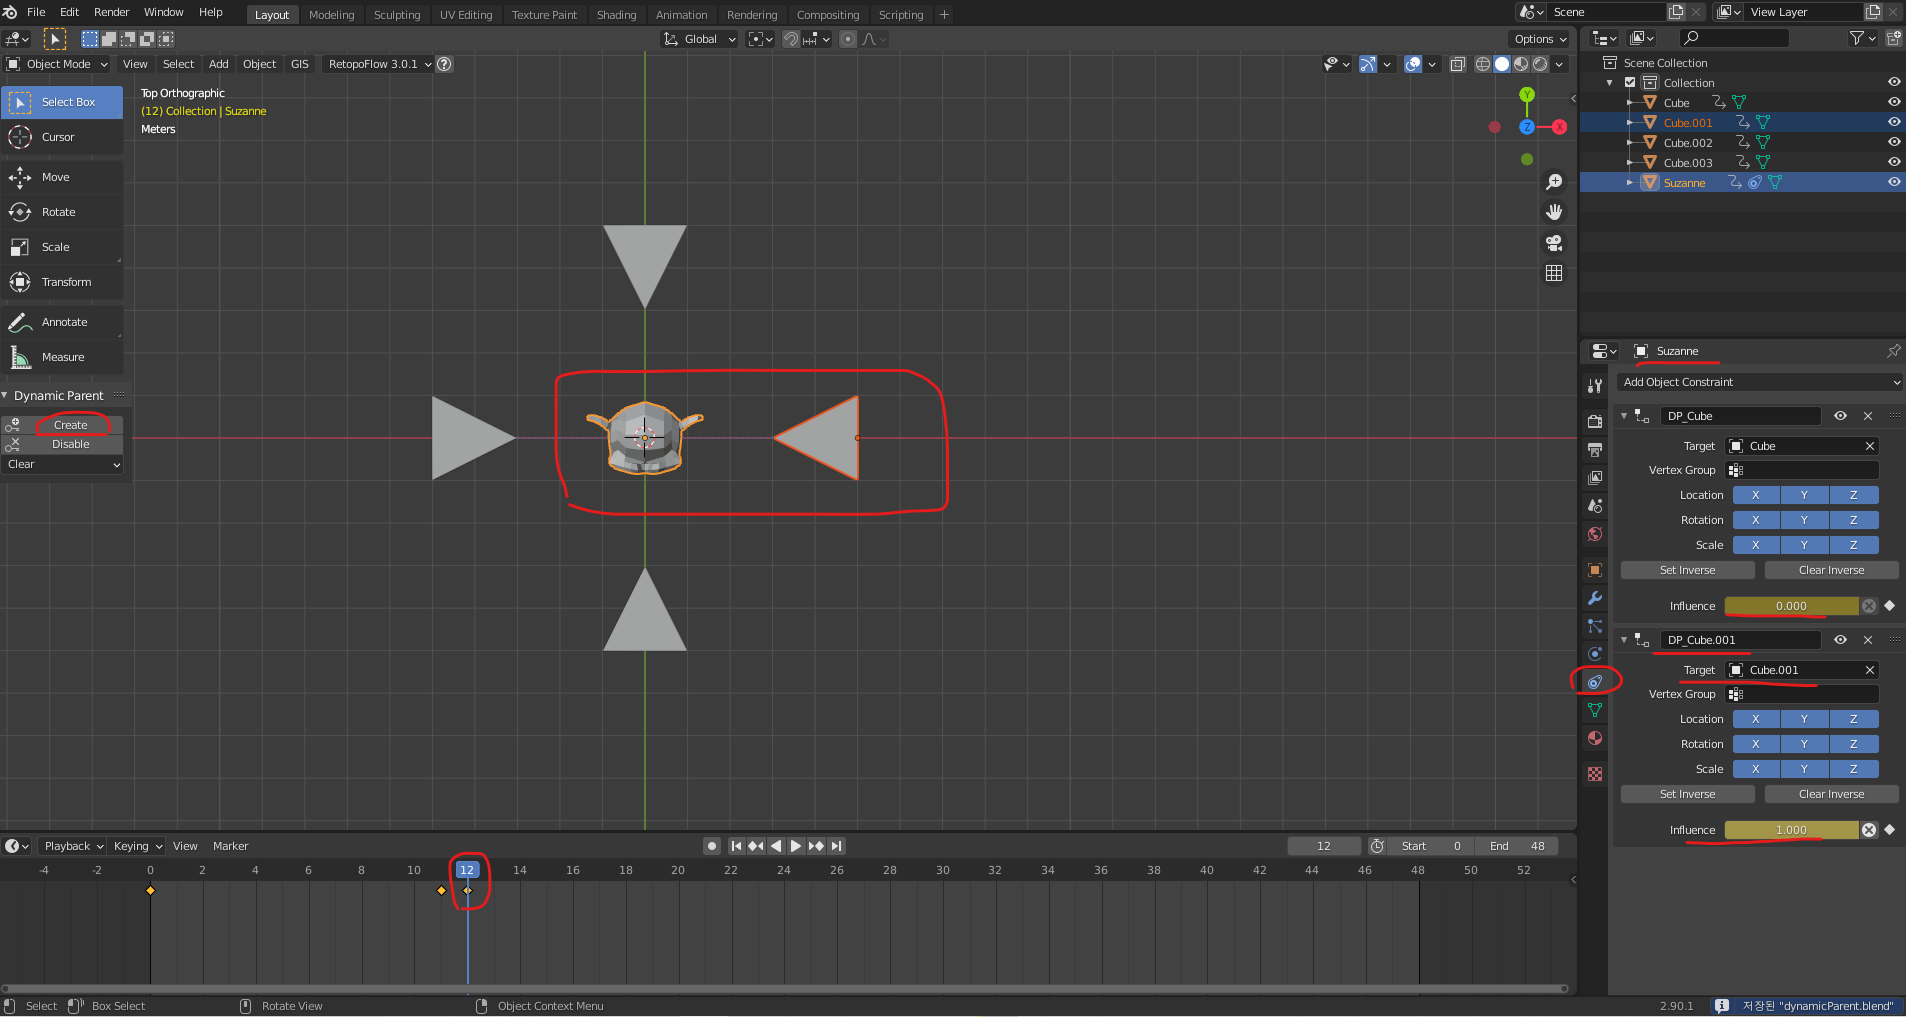This screenshot has height=1017, width=1906.
Task: Collapse DP_Cube.001 constraint panel
Action: tap(1624, 640)
